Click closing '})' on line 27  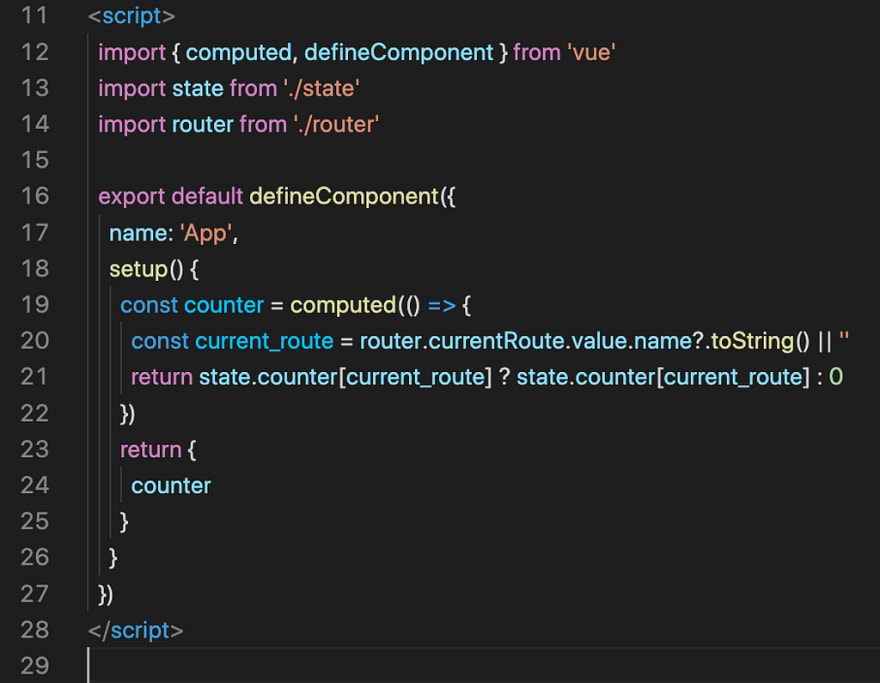(x=106, y=594)
